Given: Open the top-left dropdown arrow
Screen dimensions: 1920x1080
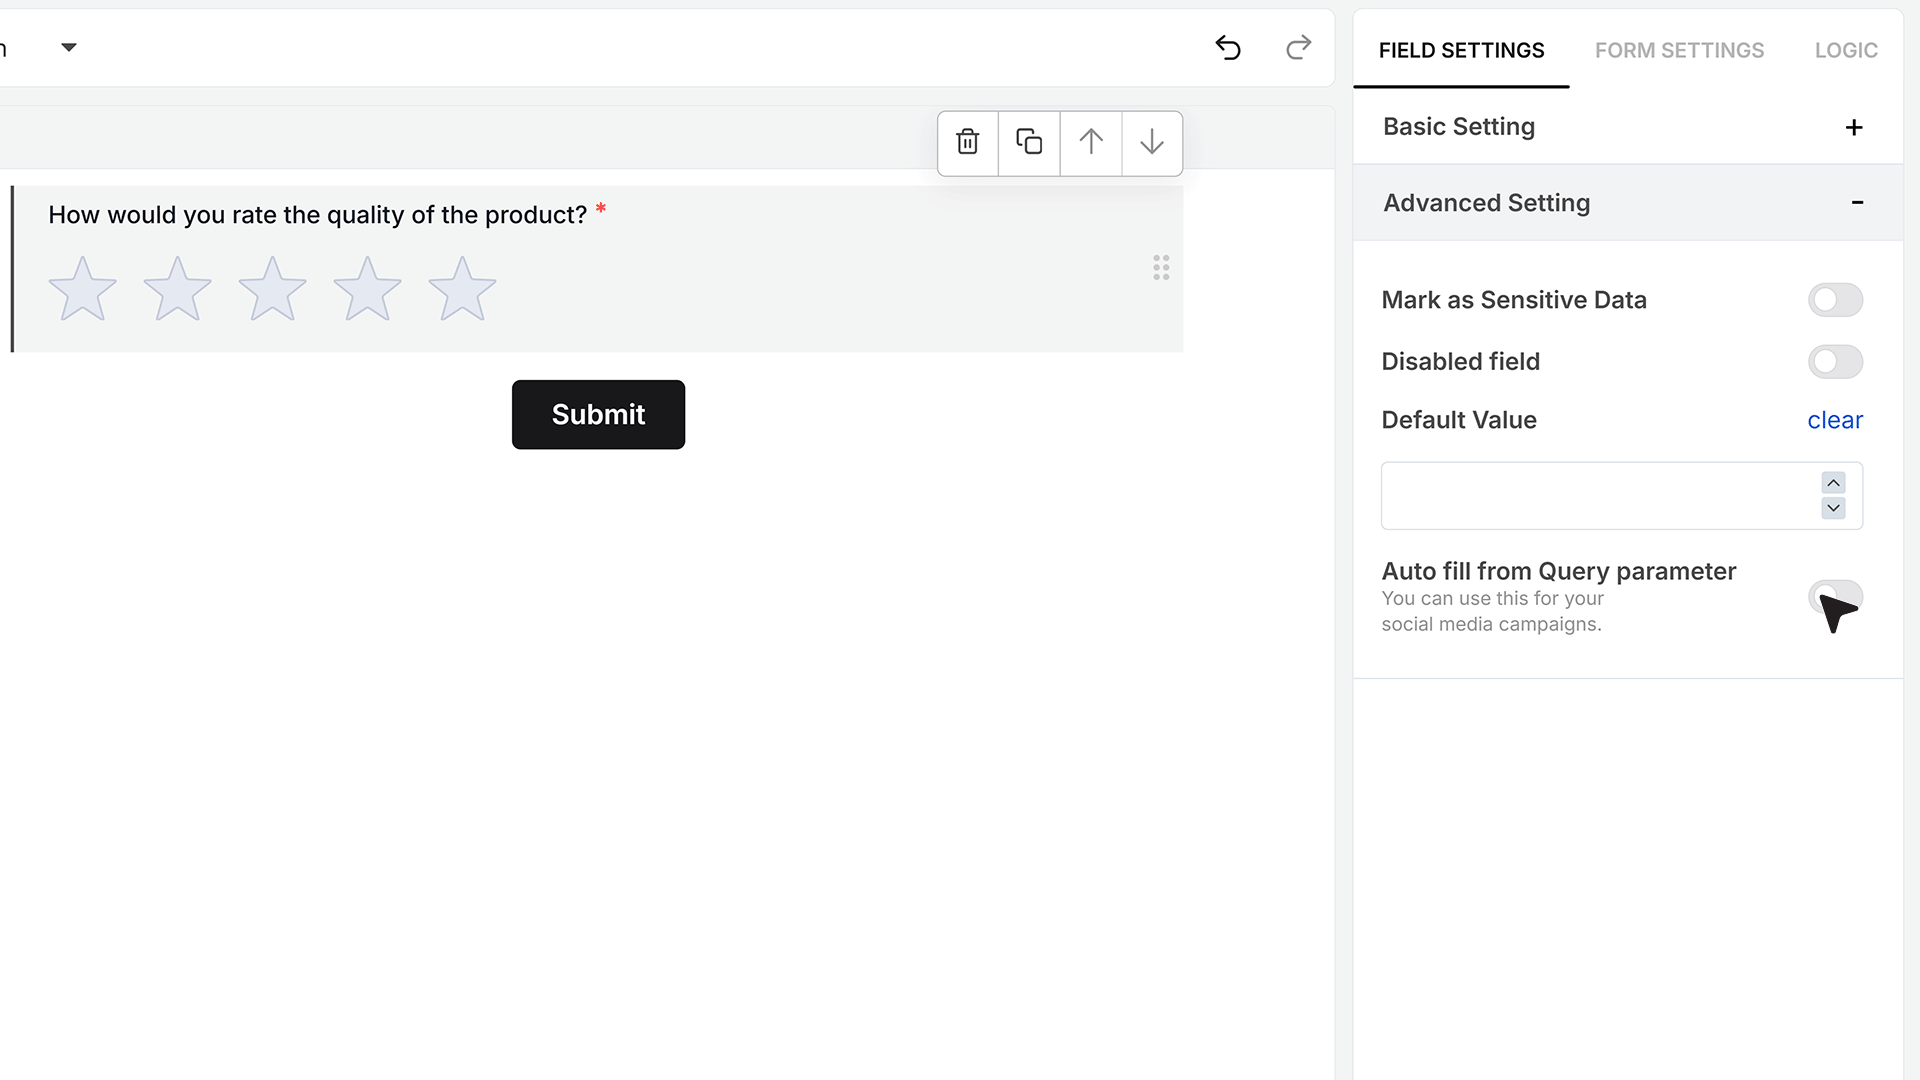Looking at the screenshot, I should (x=69, y=47).
